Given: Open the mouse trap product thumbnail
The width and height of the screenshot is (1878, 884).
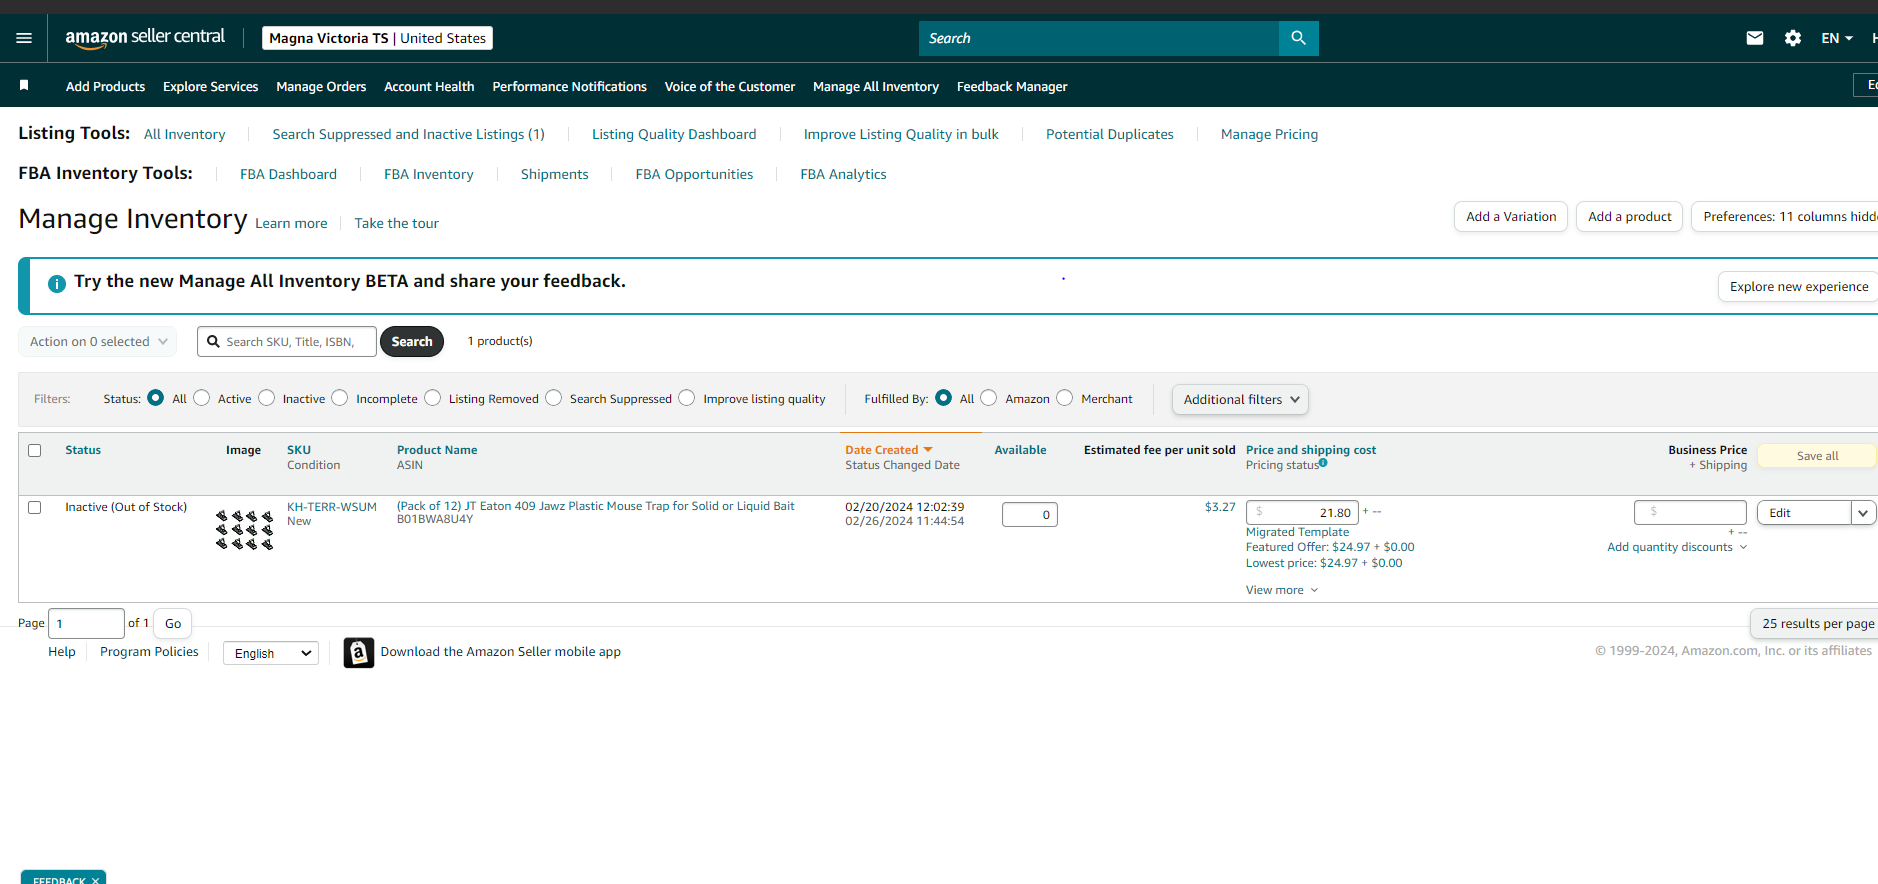Looking at the screenshot, I should coord(244,530).
